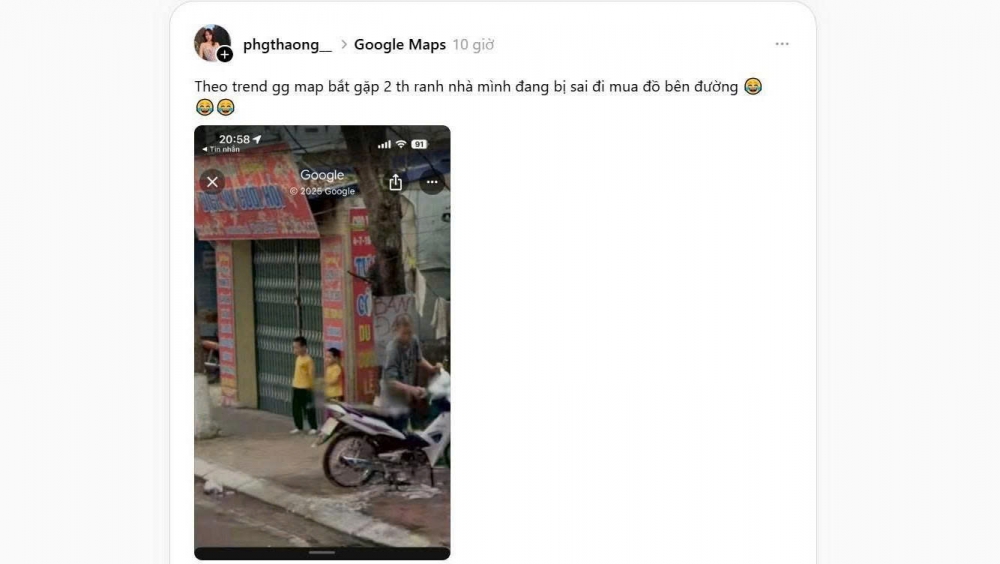The width and height of the screenshot is (1000, 564).
Task: Click the chevron before Google Maps
Action: pyautogui.click(x=343, y=45)
